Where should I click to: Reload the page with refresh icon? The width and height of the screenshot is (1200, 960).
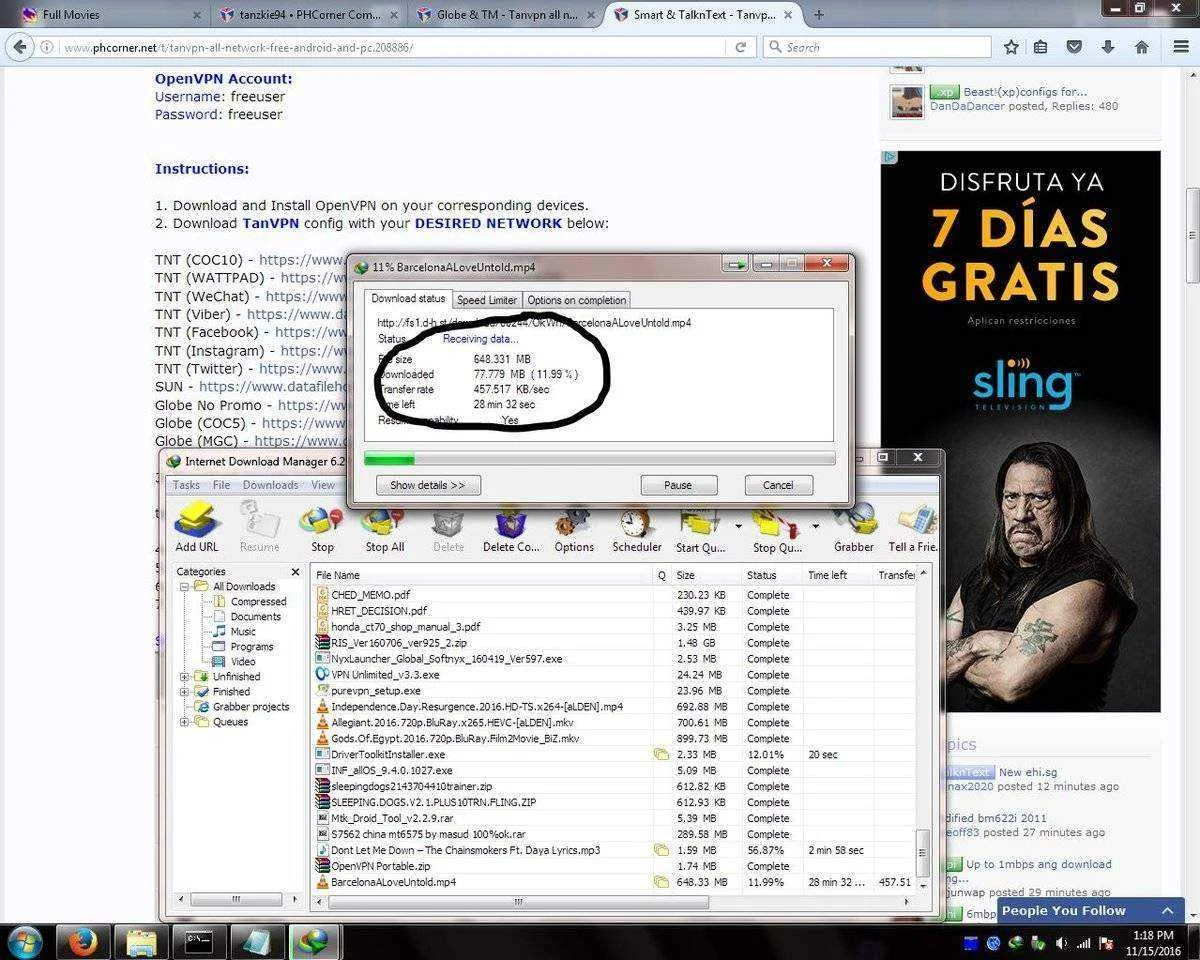tap(740, 47)
